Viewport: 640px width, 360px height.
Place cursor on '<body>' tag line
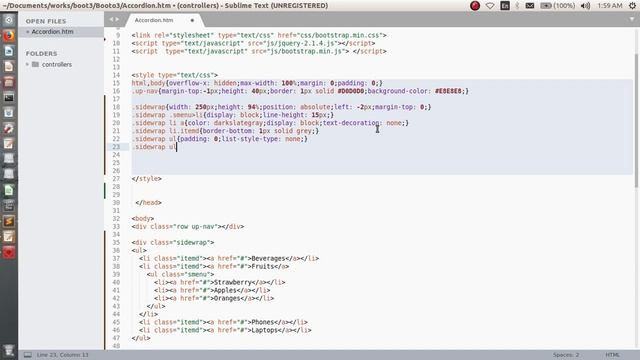point(142,218)
